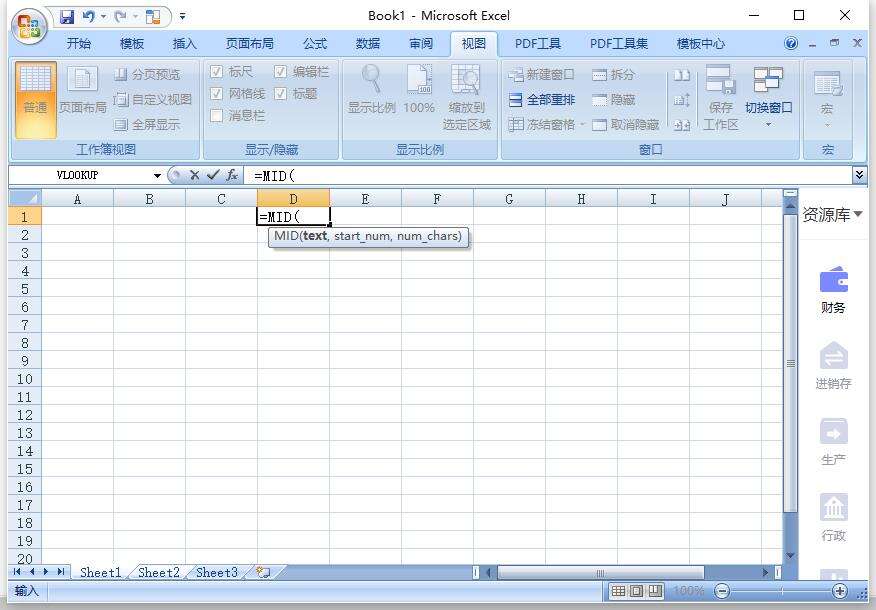Viewport: 876px width, 610px height.
Task: Open the Data (数据) tab
Action: (x=368, y=44)
